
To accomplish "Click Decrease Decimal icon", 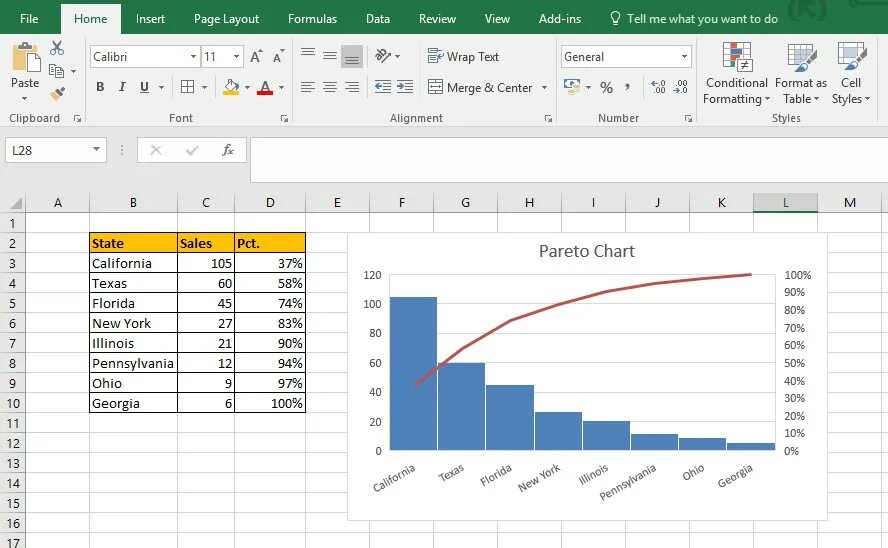I will coord(680,87).
